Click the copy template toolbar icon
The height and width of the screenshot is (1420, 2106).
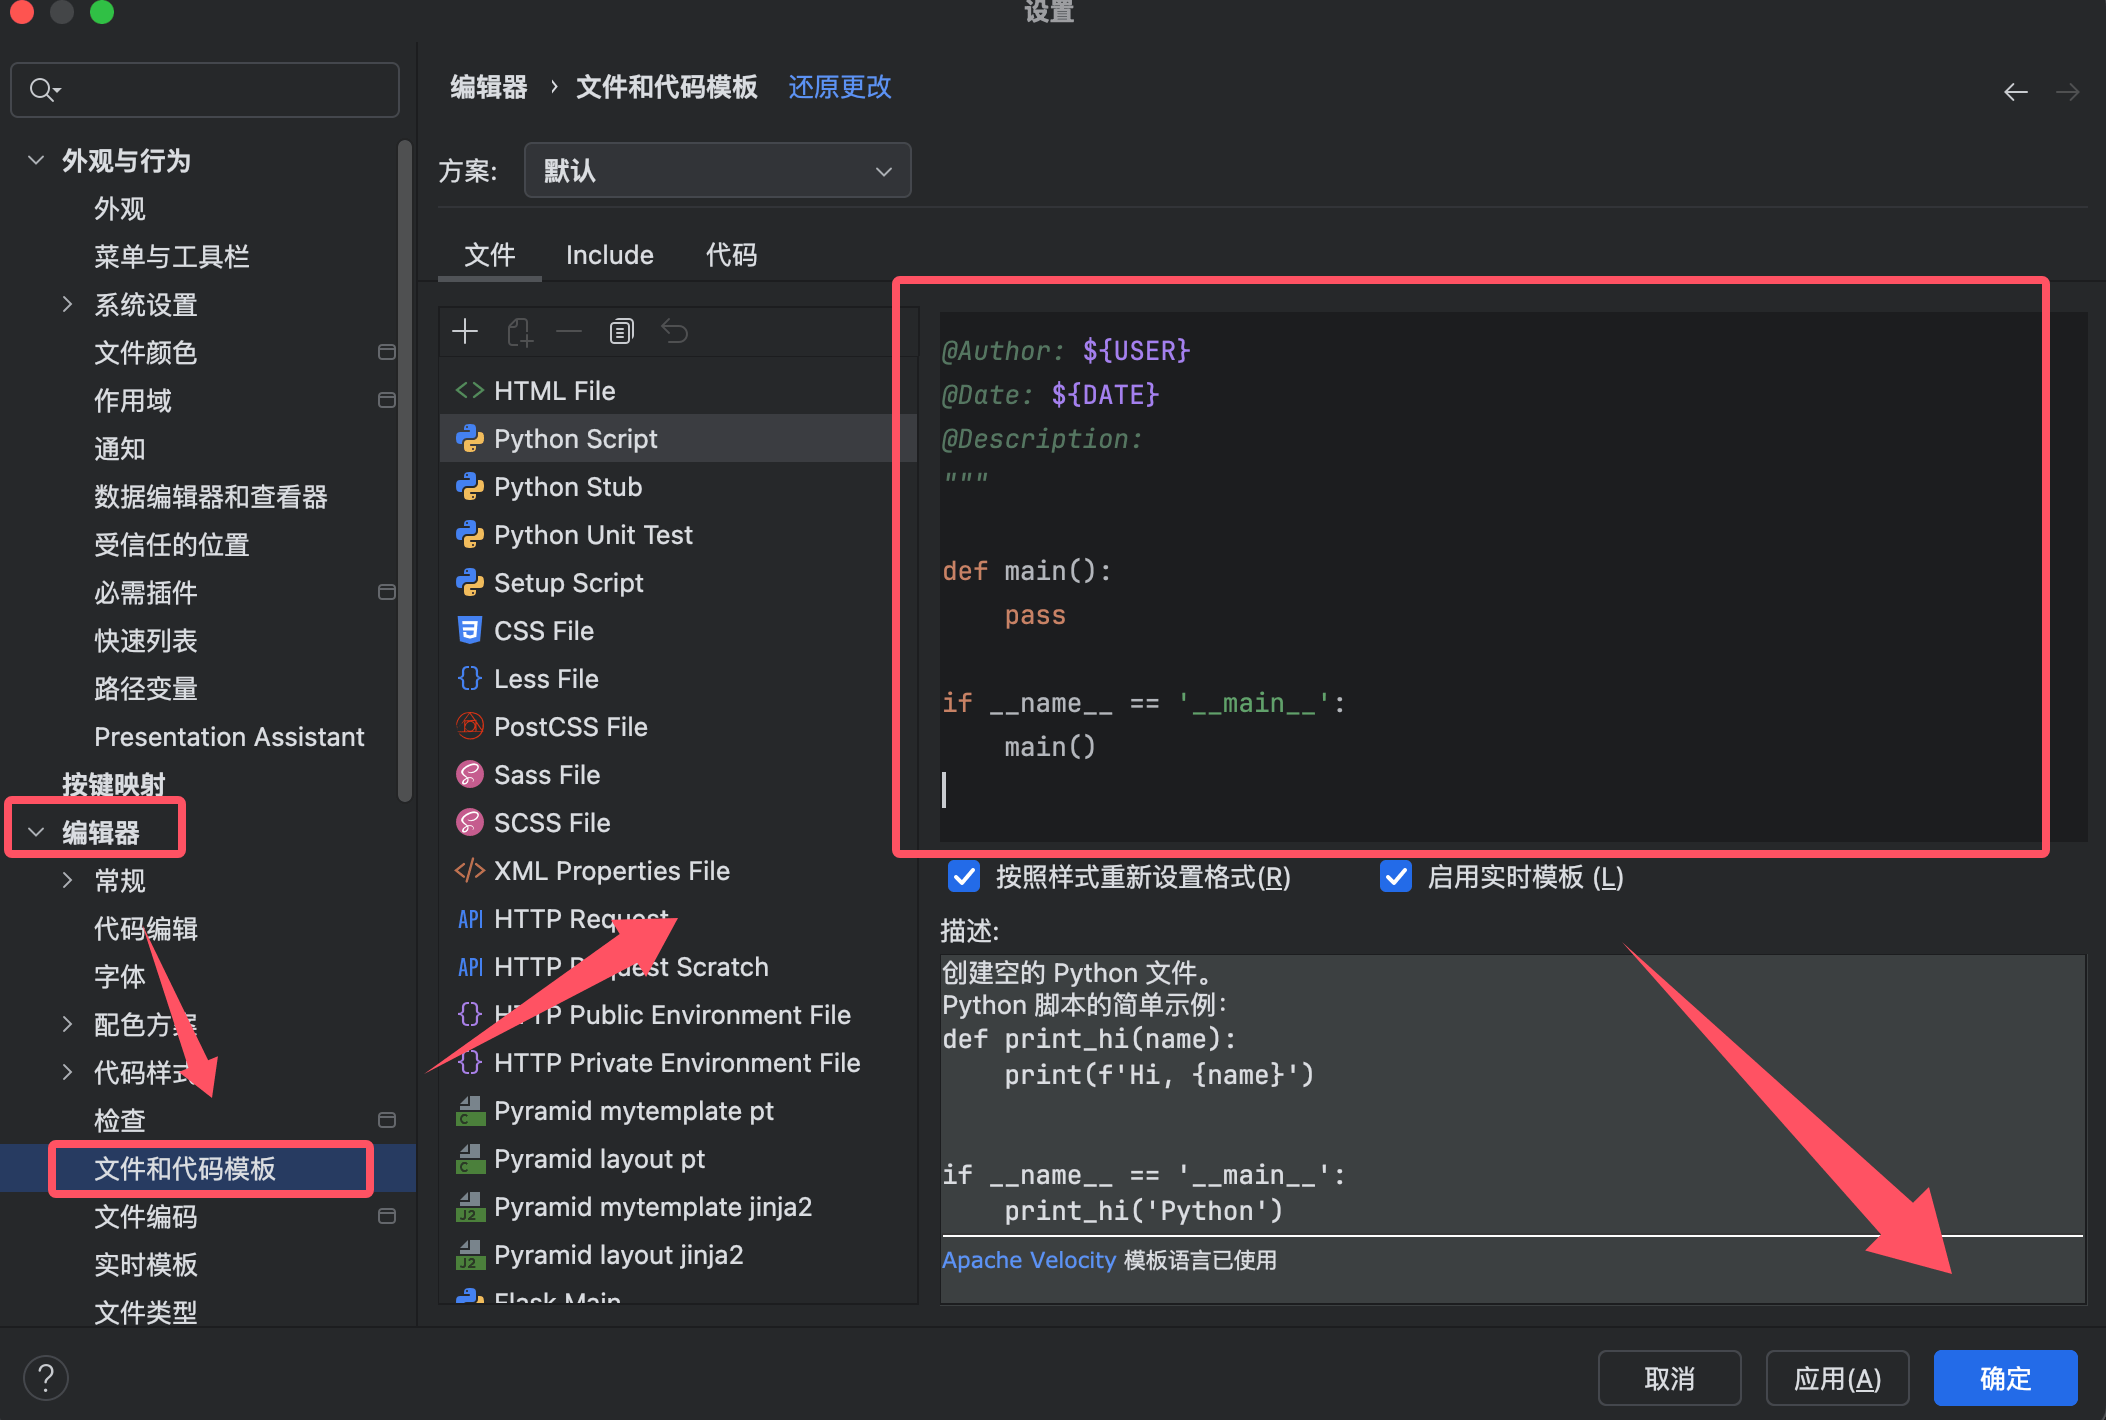point(621,331)
